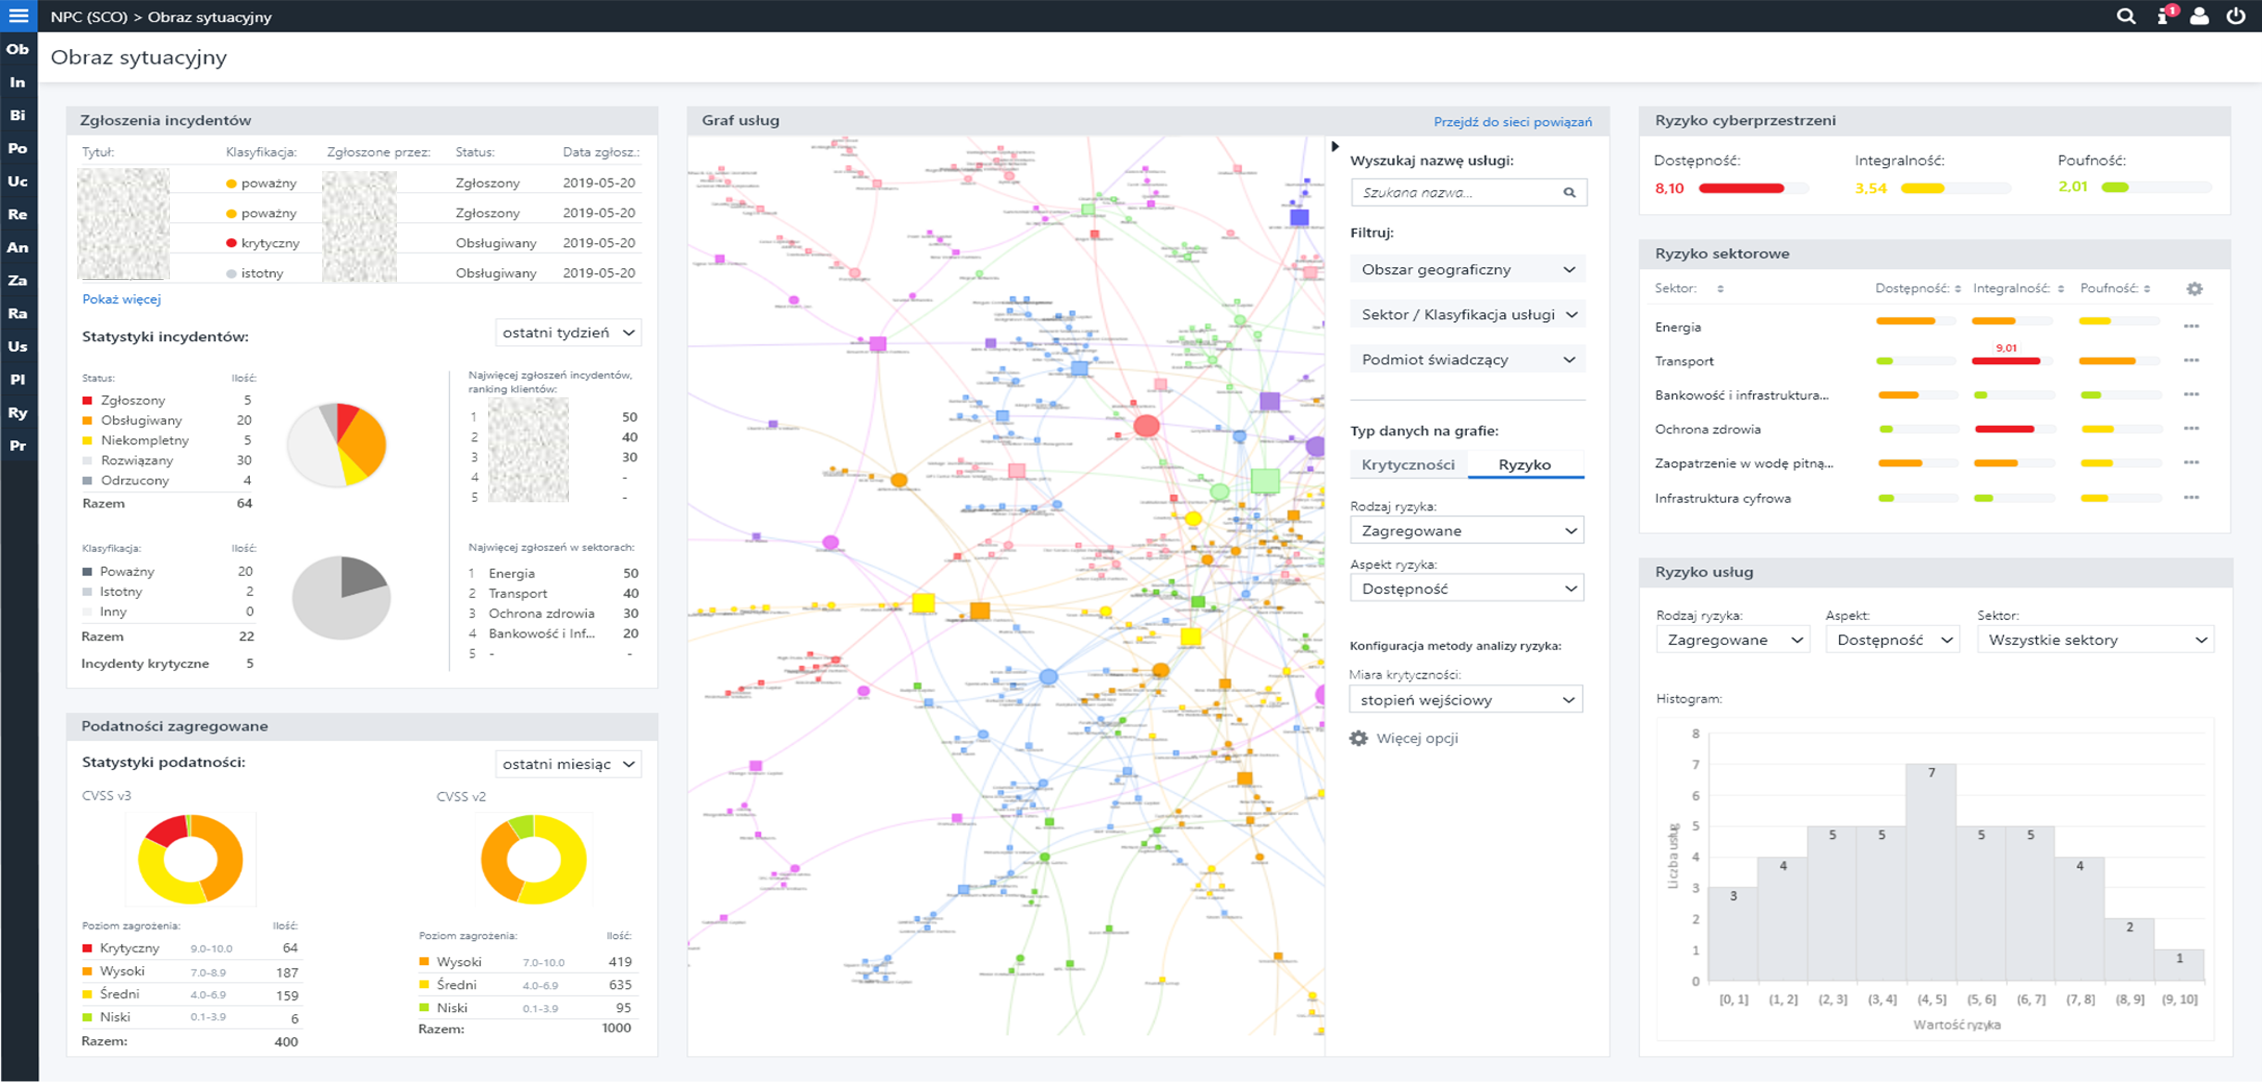
Task: Click the Szukana nazwa search field
Action: coord(1455,192)
